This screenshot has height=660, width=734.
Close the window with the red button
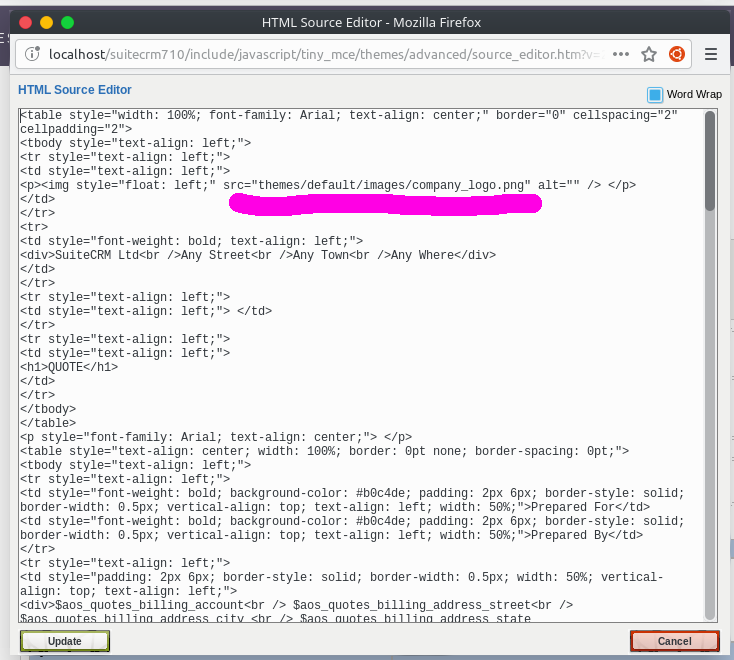[x=25, y=22]
